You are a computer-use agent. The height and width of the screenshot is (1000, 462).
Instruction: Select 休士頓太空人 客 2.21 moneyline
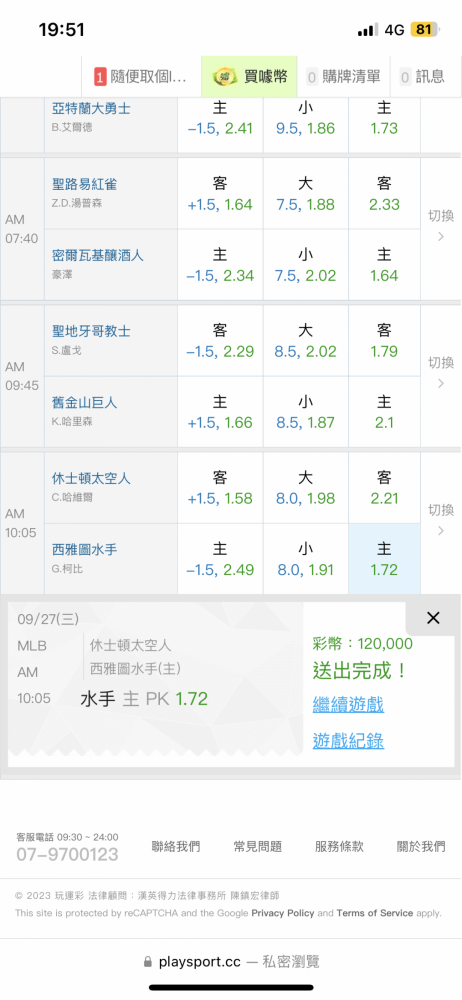point(384,488)
